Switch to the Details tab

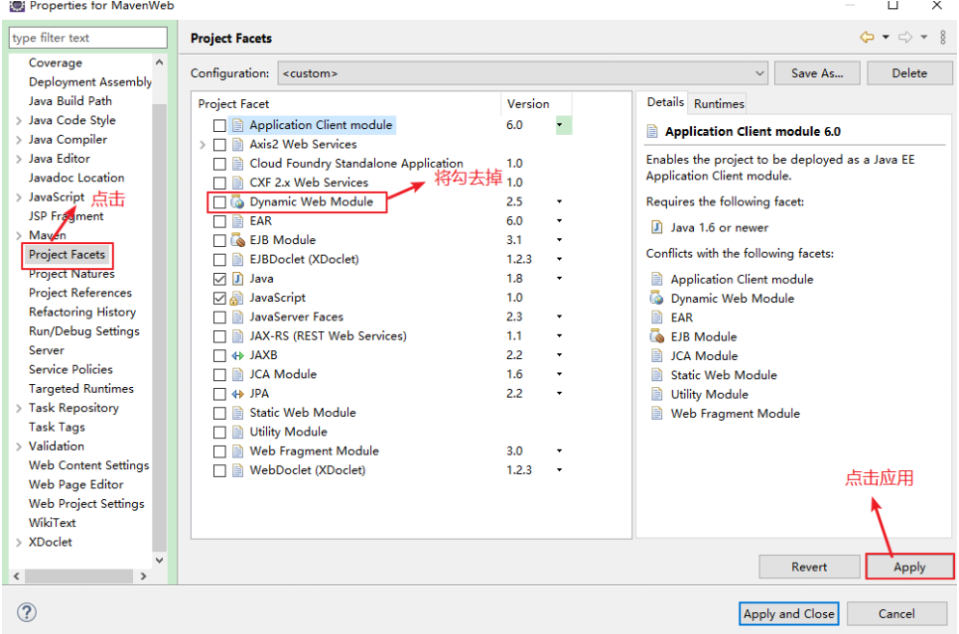point(665,102)
